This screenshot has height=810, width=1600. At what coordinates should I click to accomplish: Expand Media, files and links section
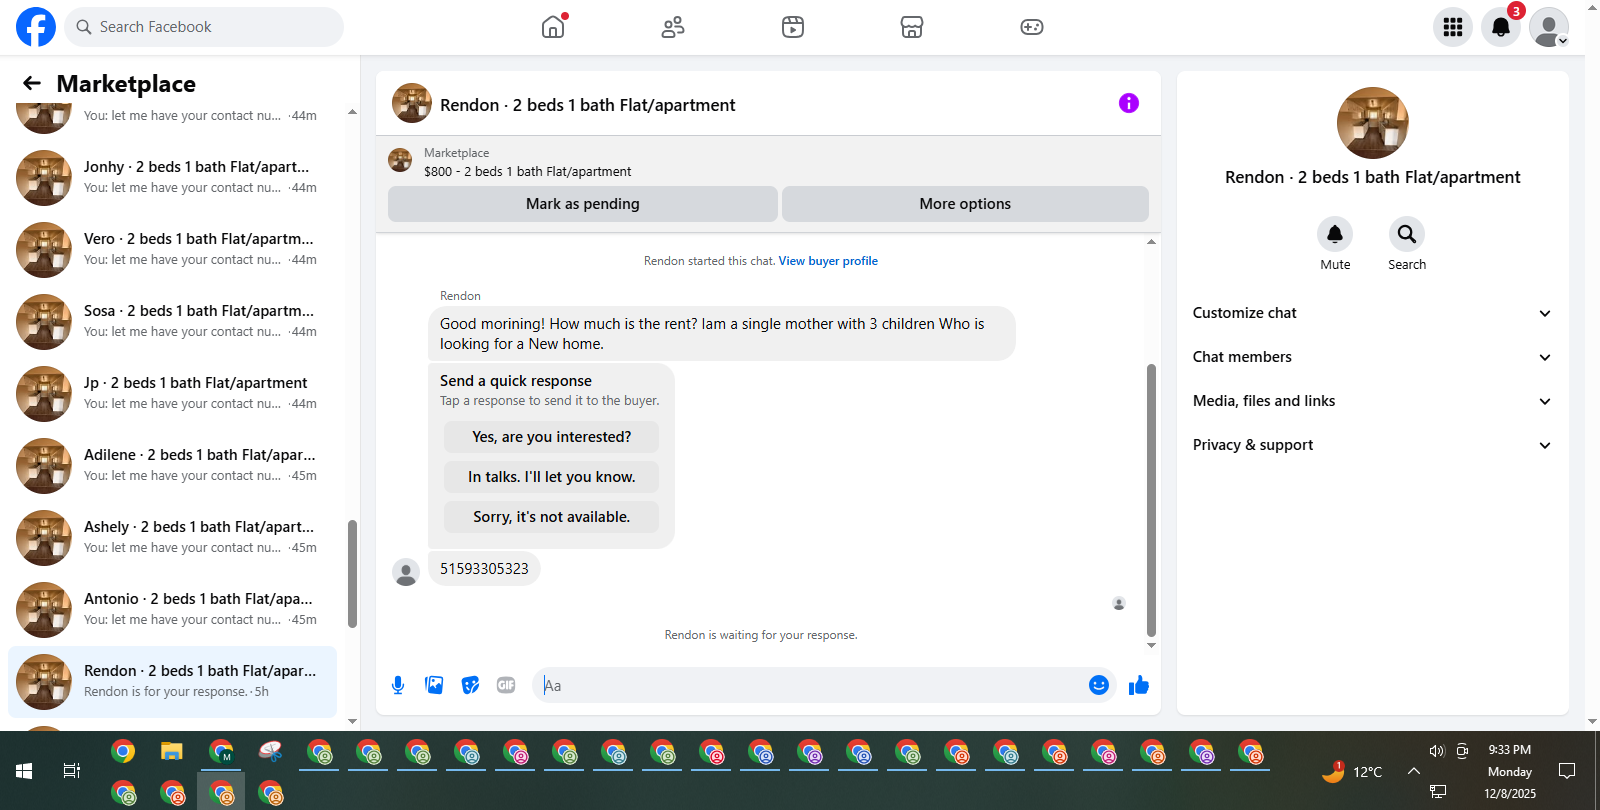pyautogui.click(x=1372, y=401)
